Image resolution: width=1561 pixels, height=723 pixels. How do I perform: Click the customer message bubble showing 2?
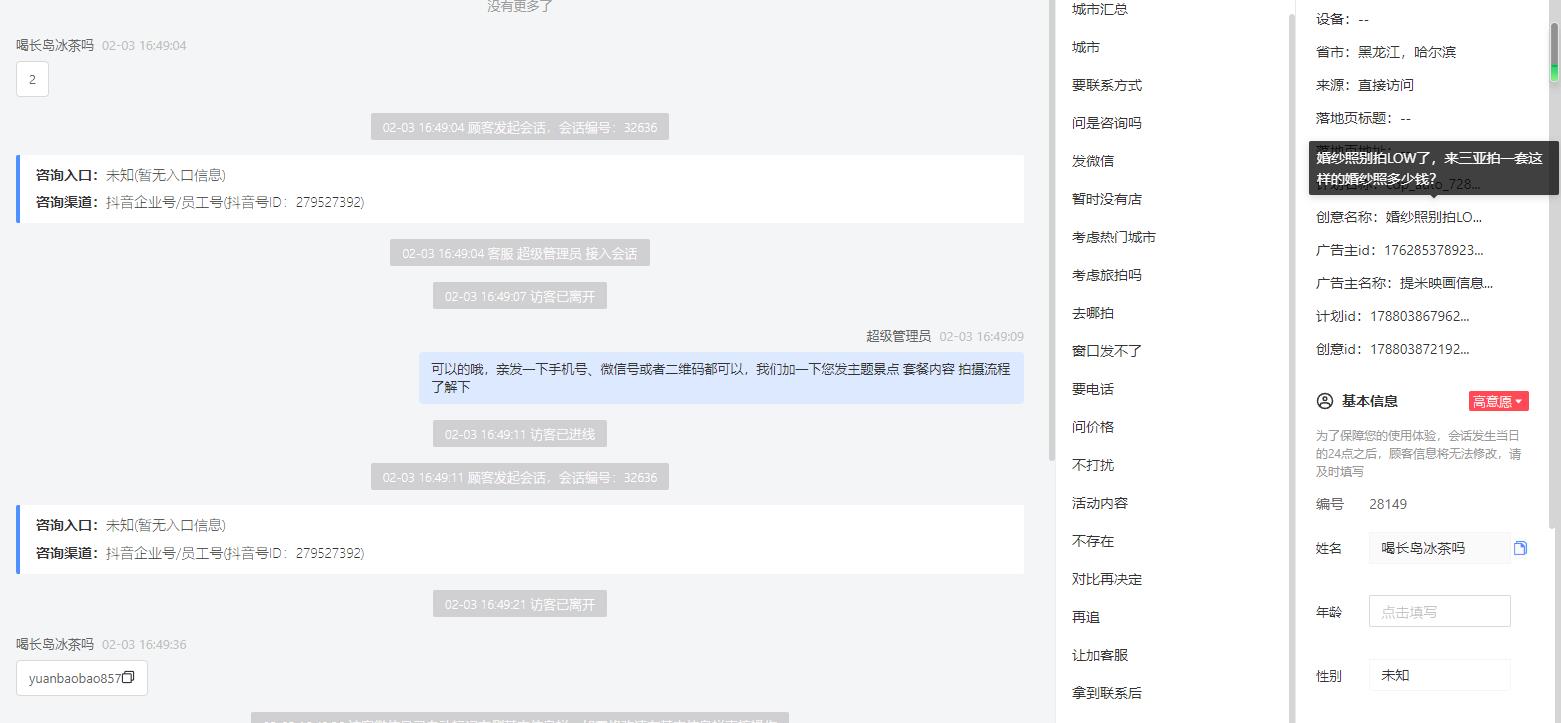32,79
